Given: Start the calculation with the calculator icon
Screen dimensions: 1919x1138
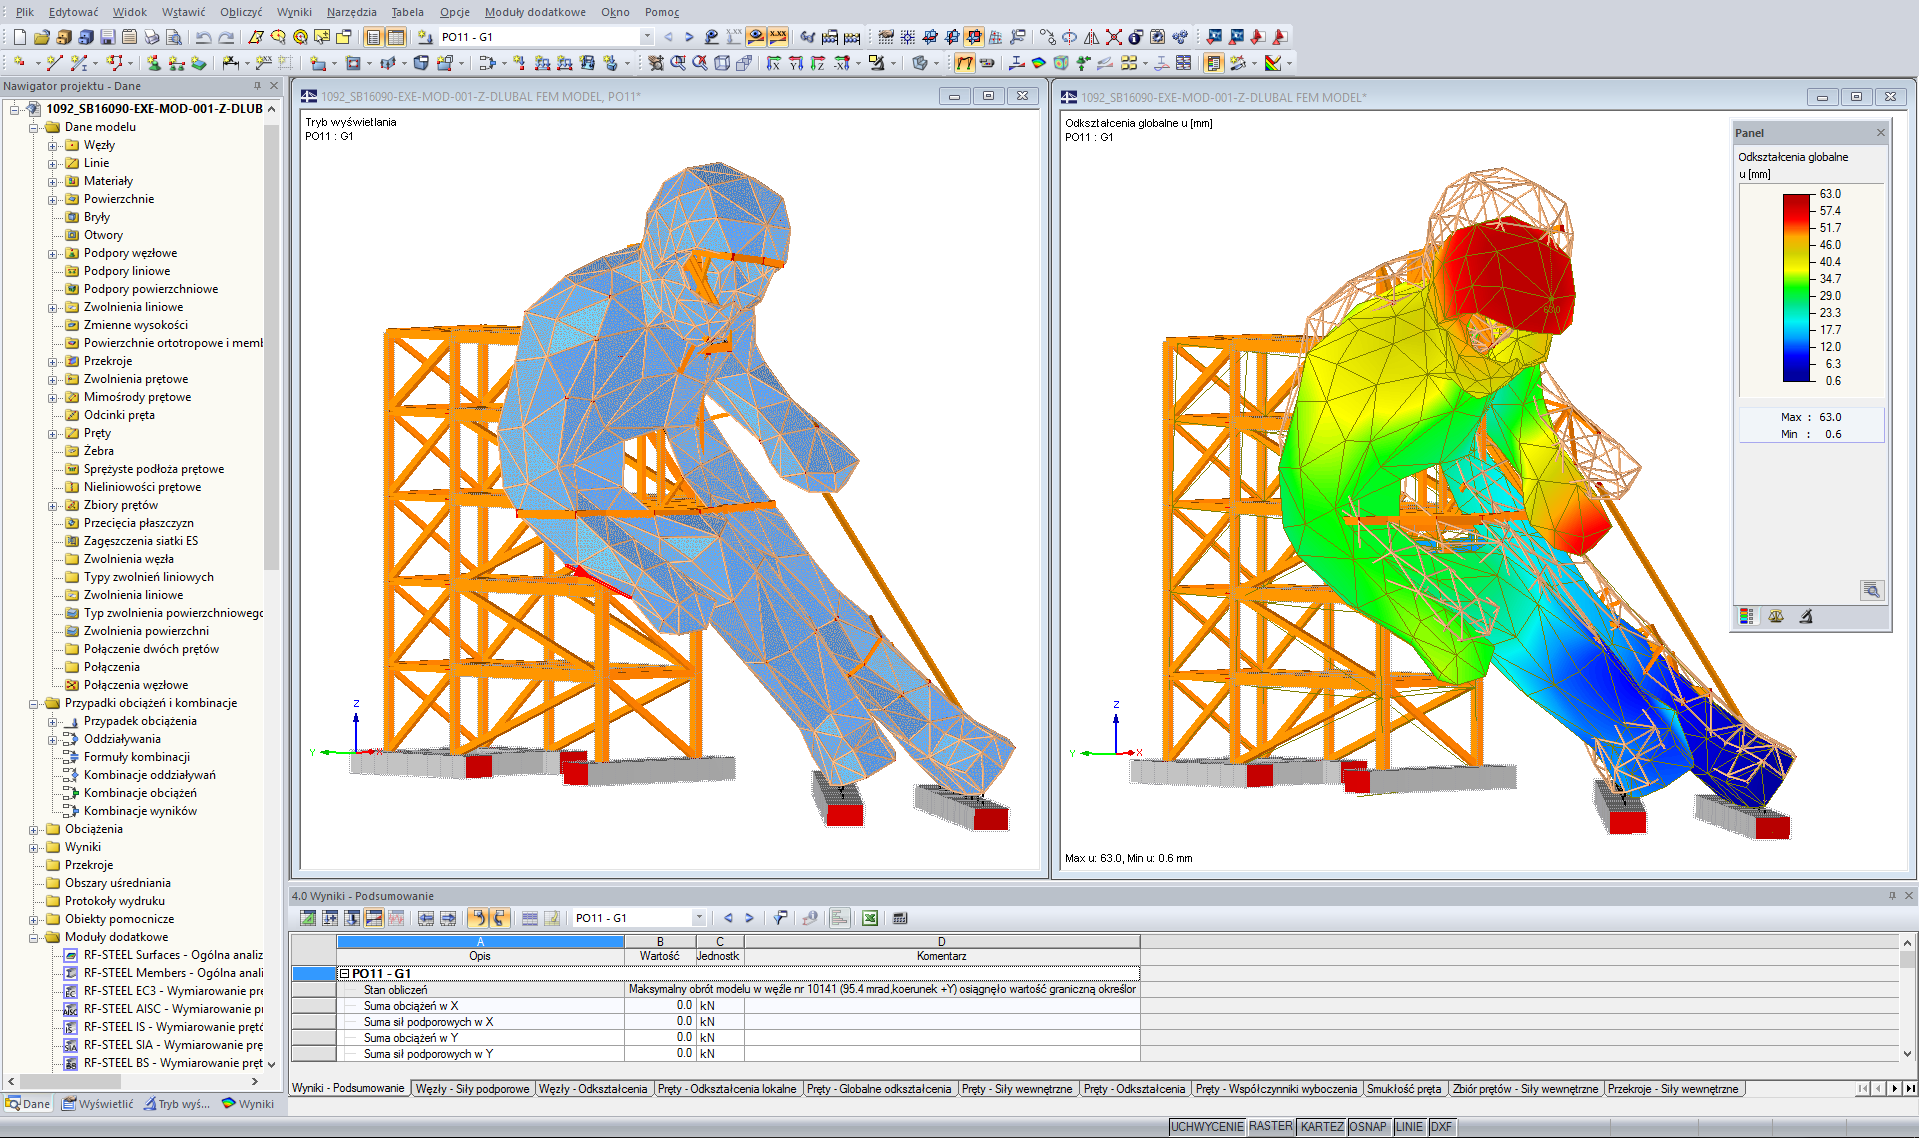Looking at the screenshot, I should tap(899, 917).
